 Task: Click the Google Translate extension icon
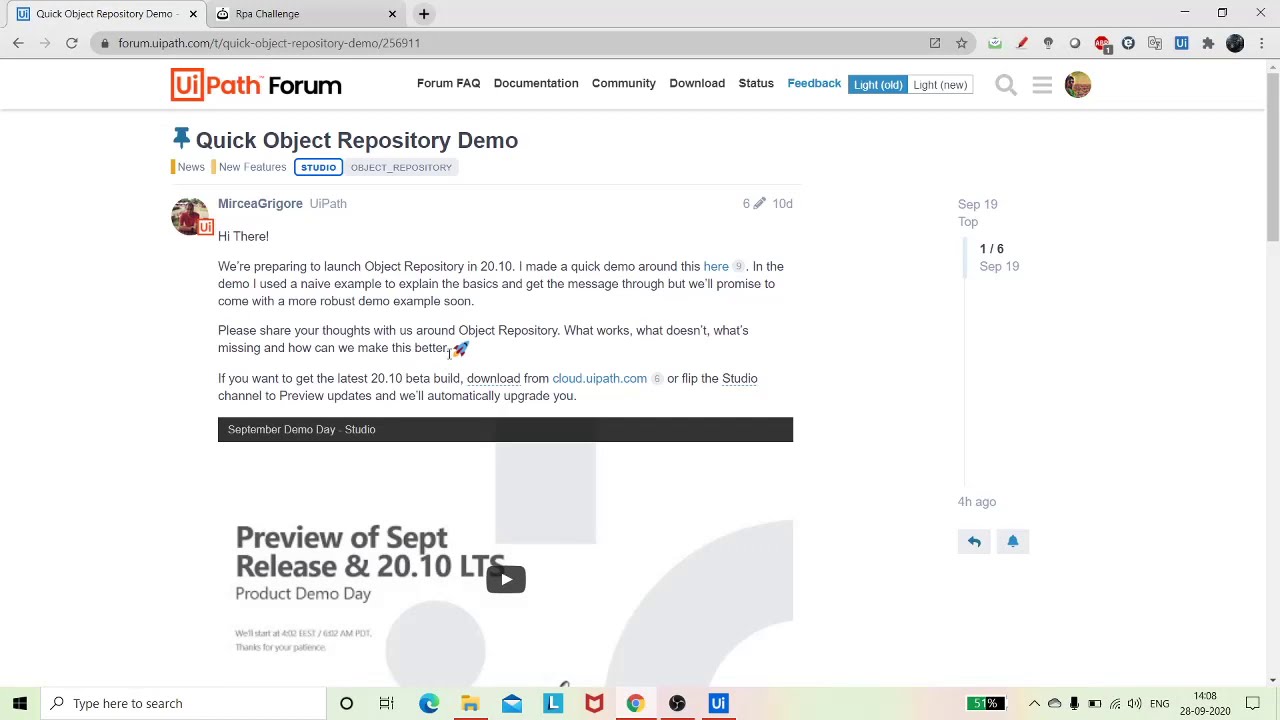[1155, 43]
